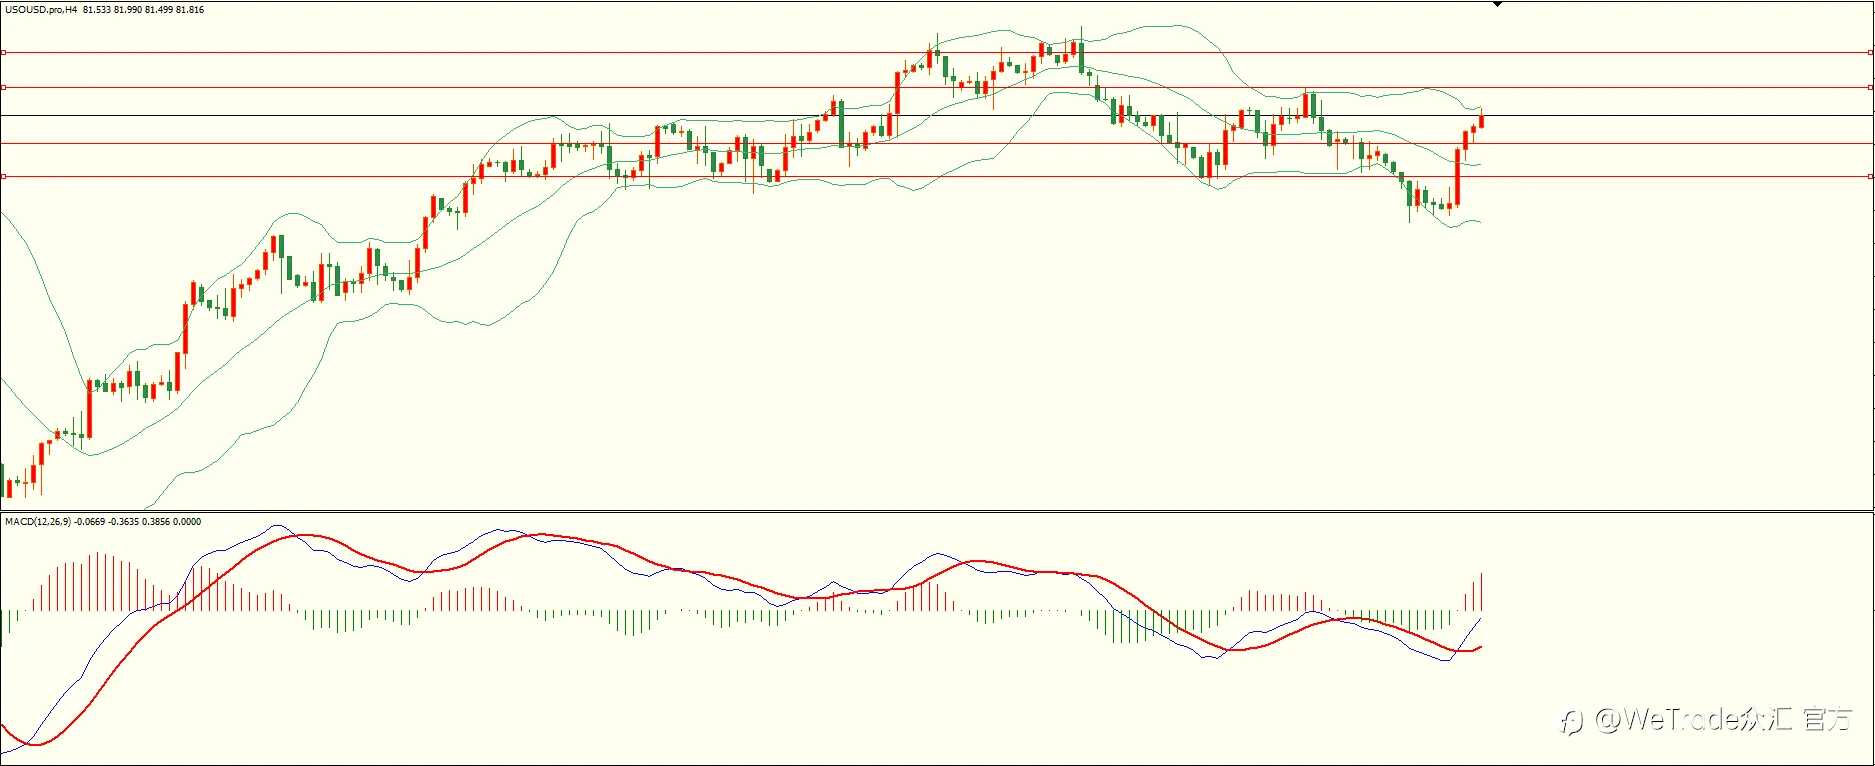Select the topmost red horizontal line
The height and width of the screenshot is (766, 1875).
(937, 52)
